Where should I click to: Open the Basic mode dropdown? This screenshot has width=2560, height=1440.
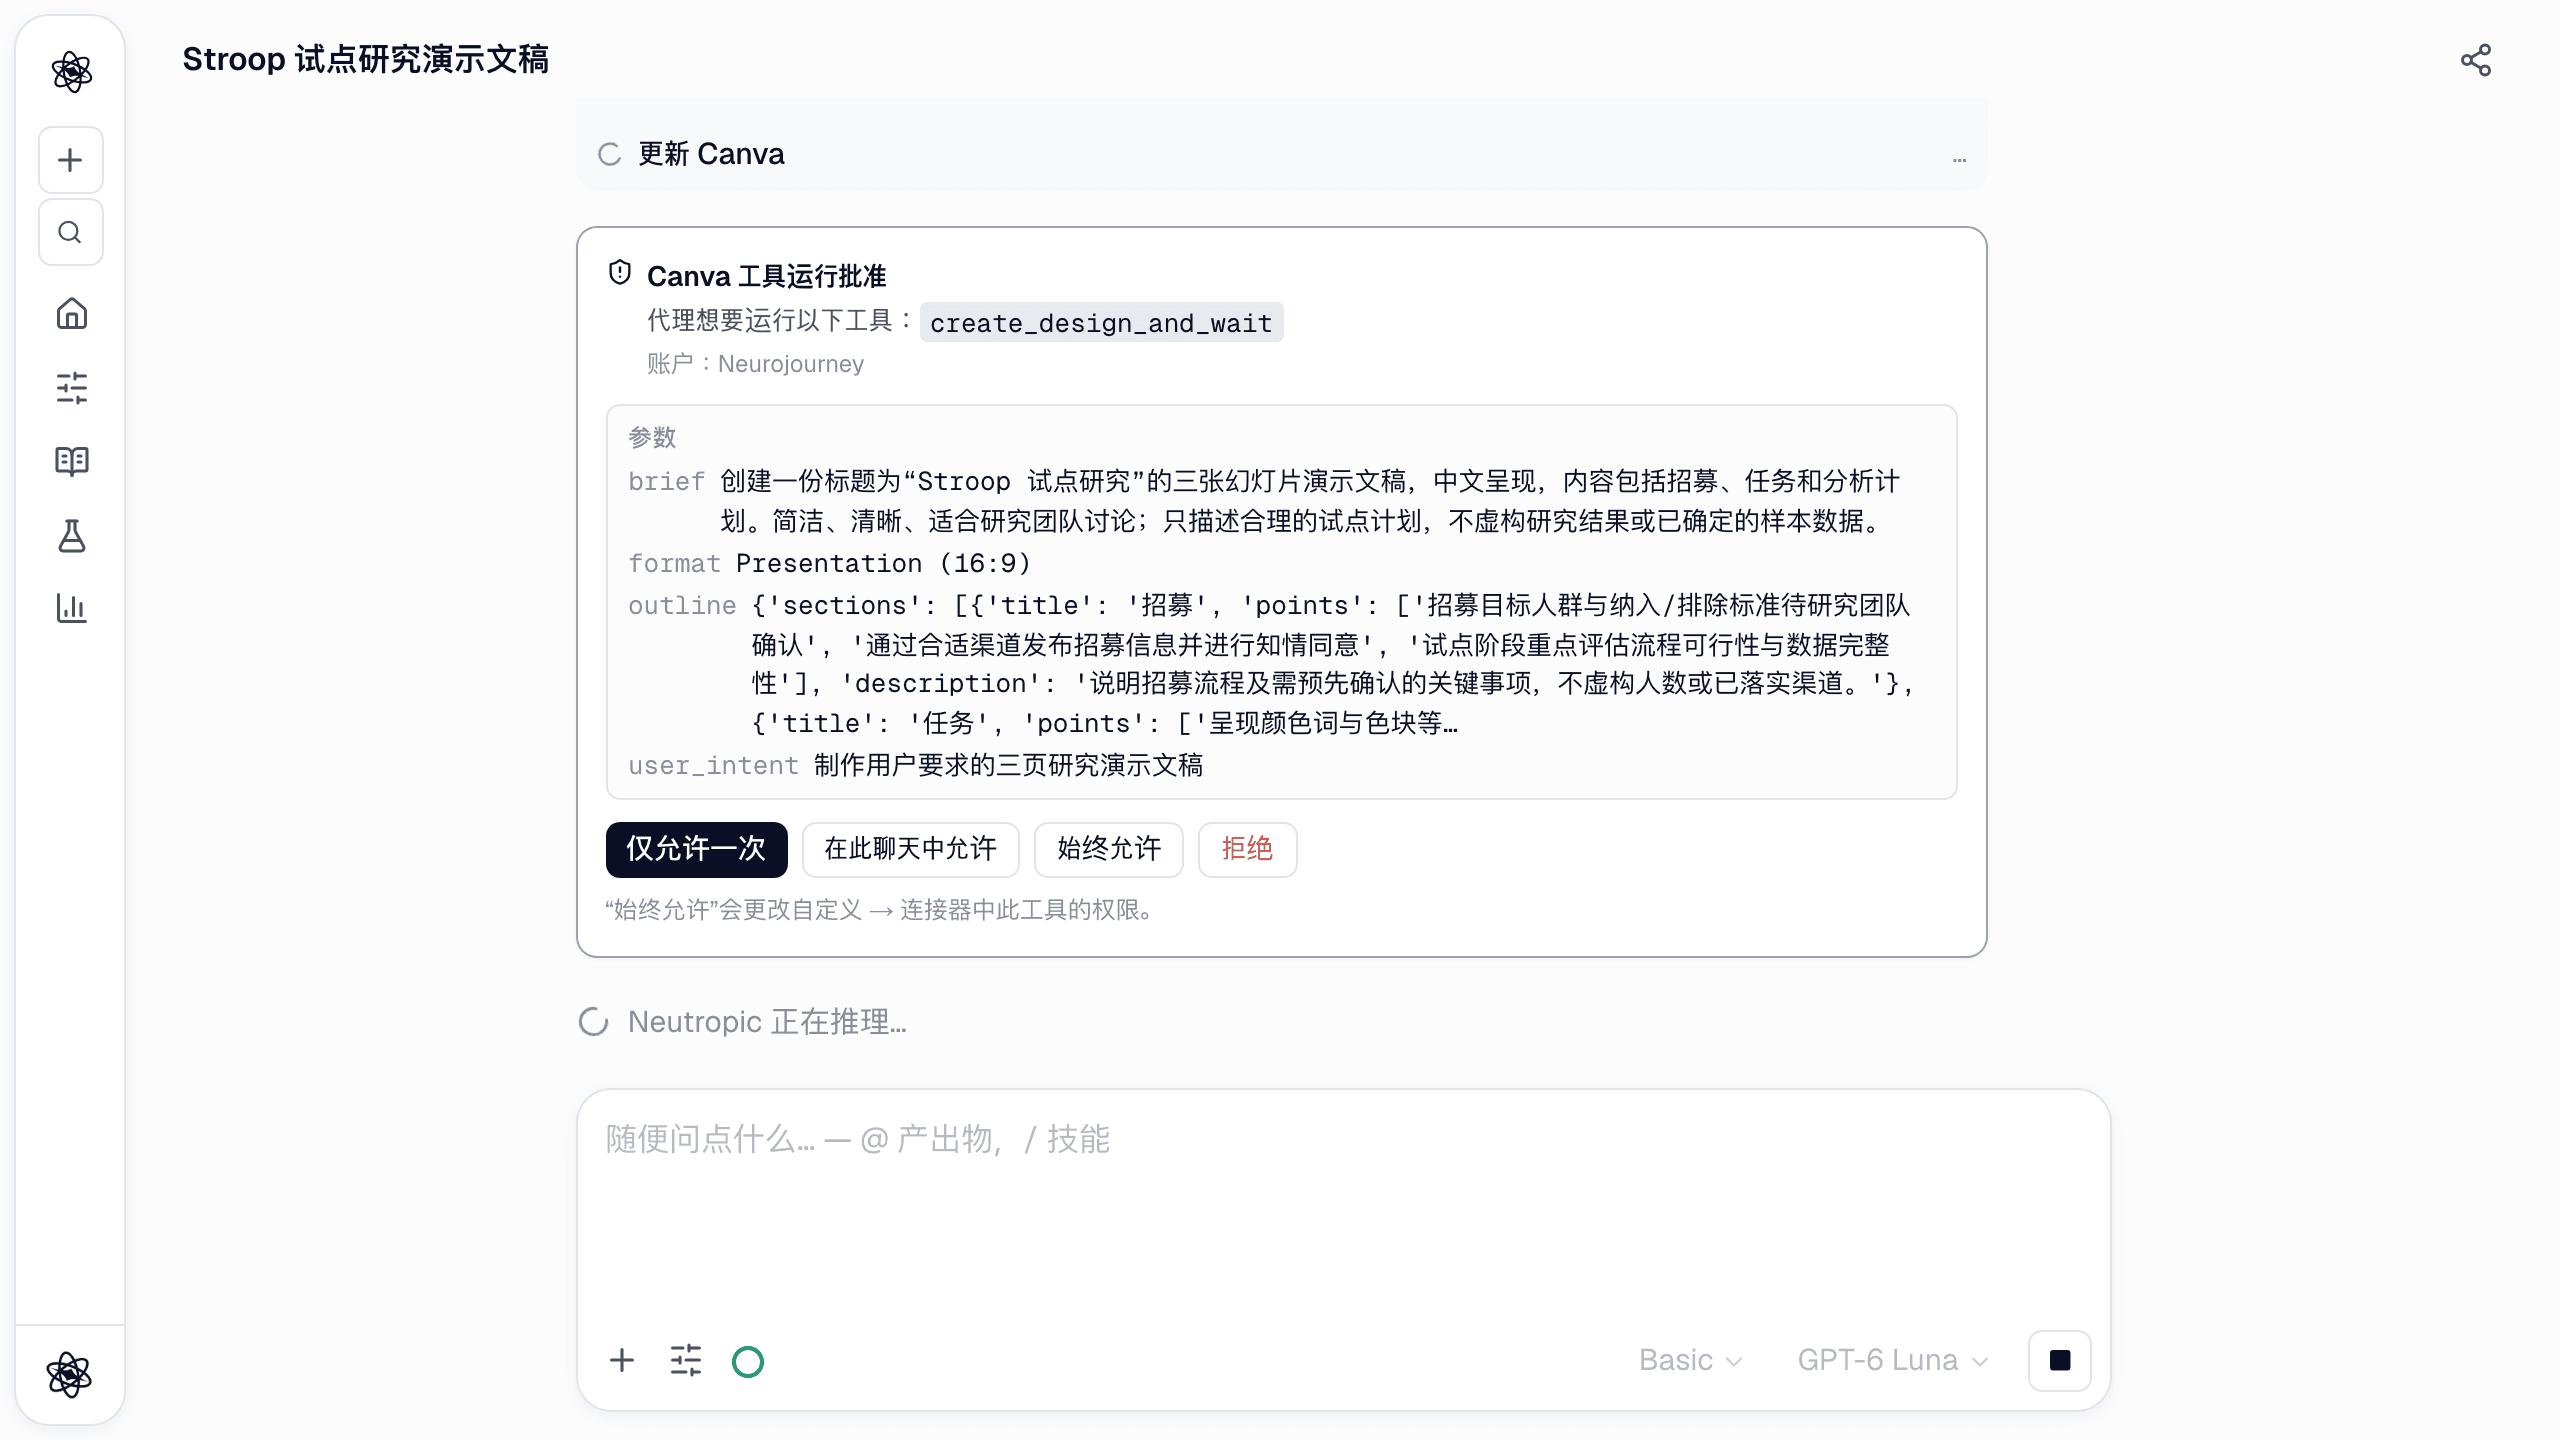click(x=1690, y=1360)
